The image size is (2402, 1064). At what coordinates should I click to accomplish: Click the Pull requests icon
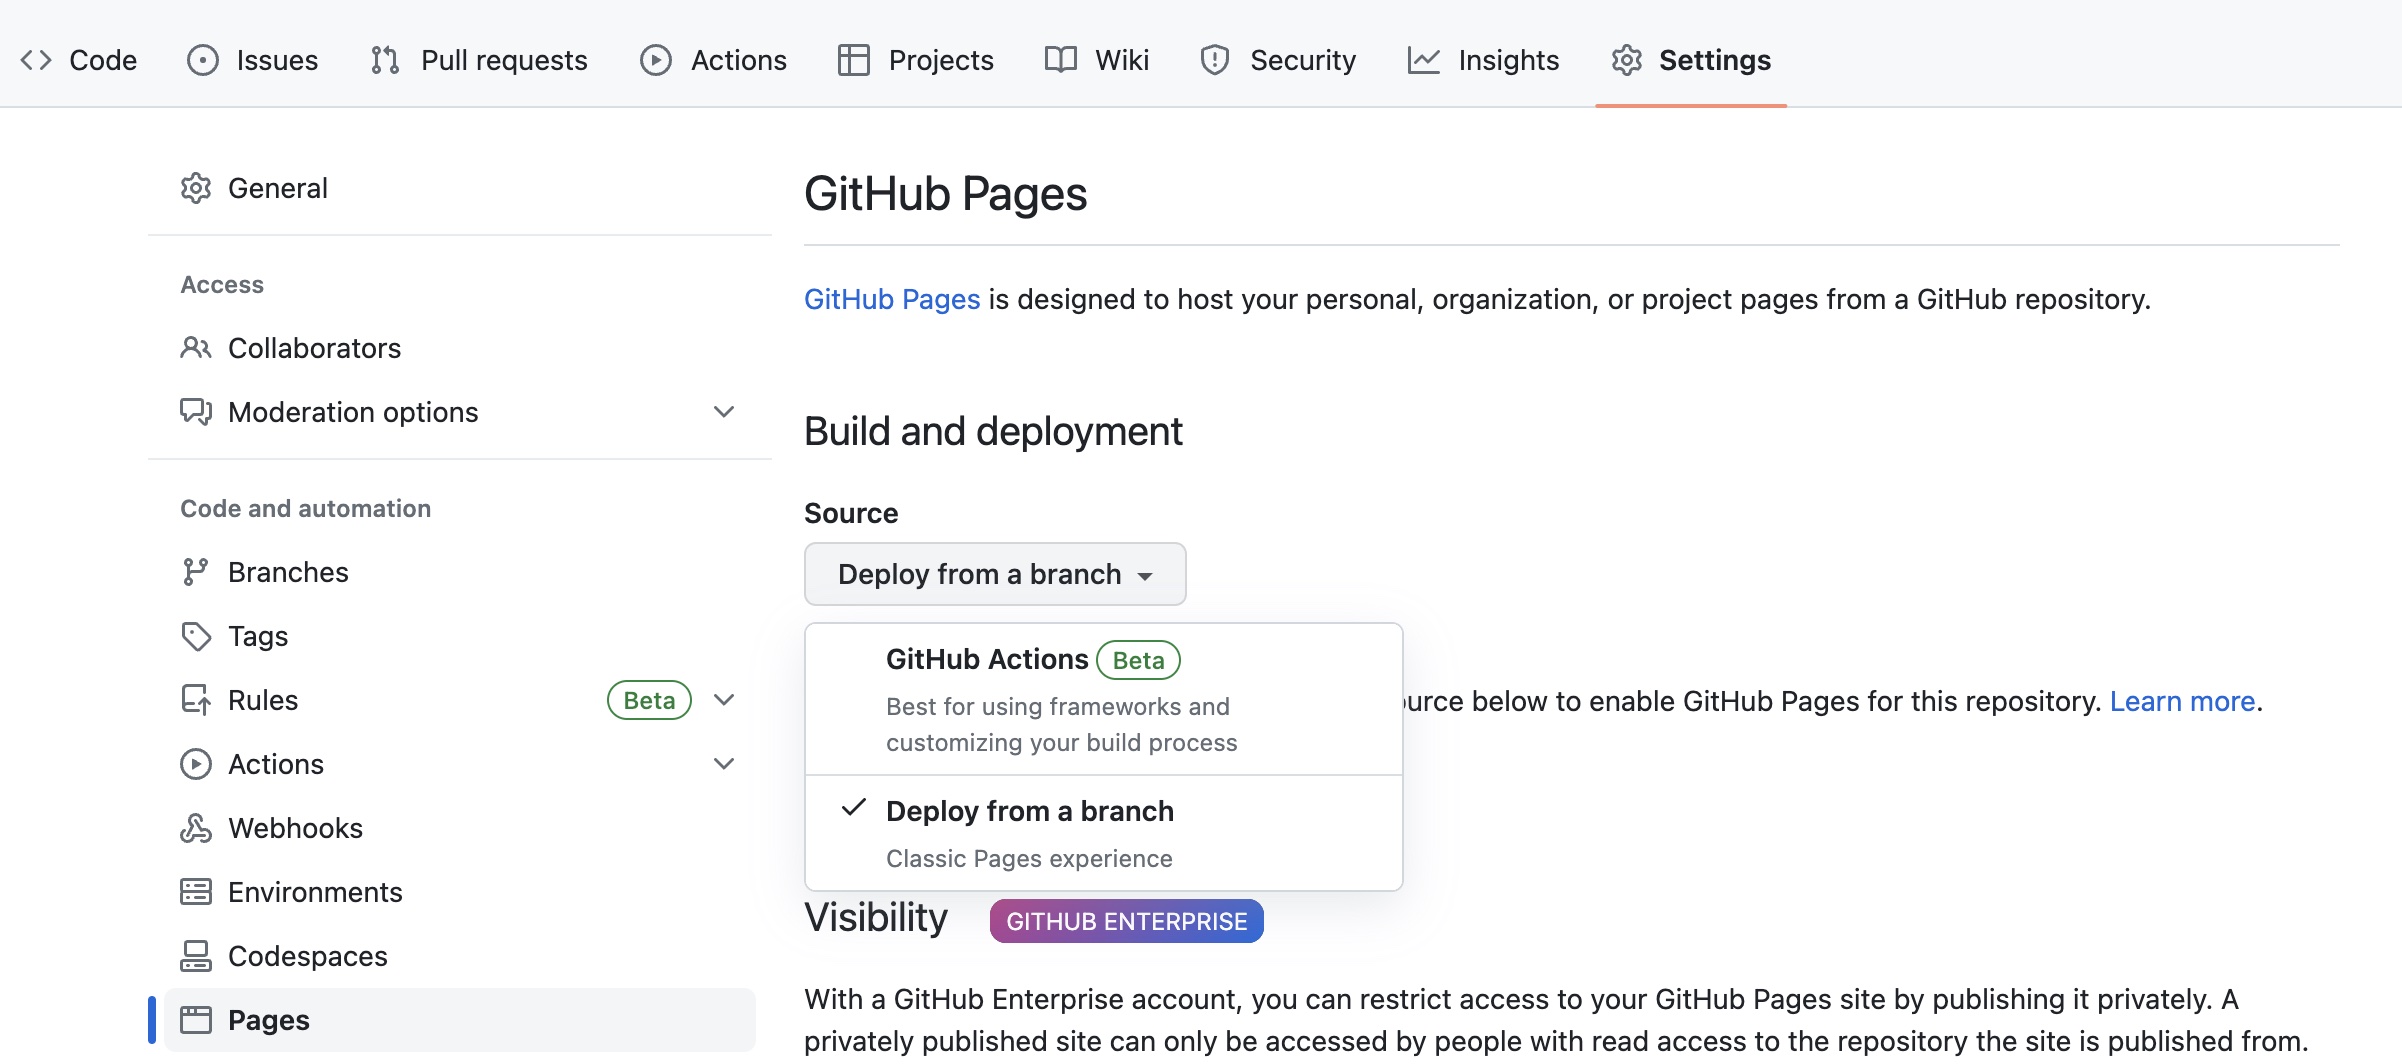[383, 59]
